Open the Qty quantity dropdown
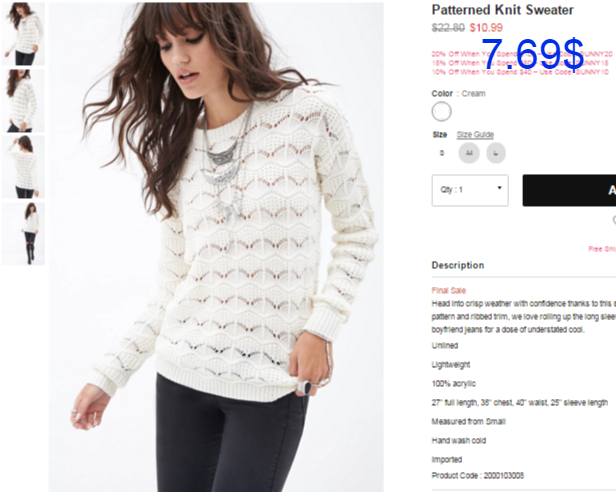This screenshot has width=616, height=492. pos(470,190)
